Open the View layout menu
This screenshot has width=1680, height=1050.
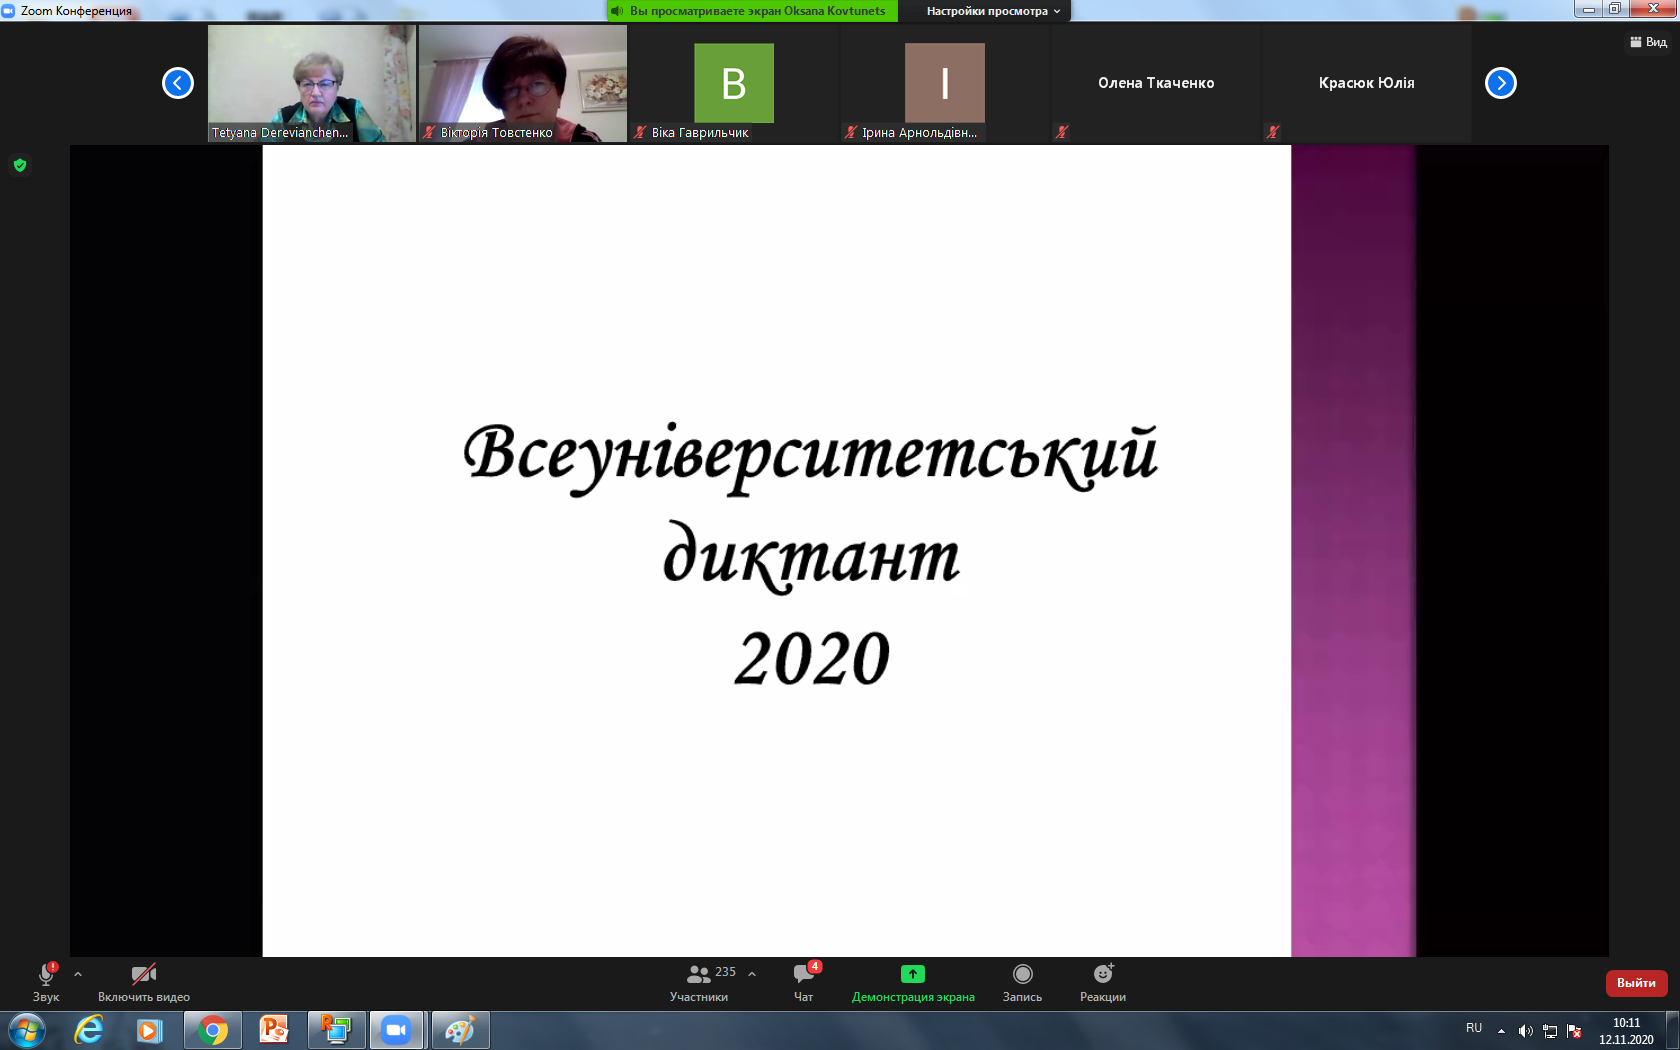click(x=1648, y=42)
